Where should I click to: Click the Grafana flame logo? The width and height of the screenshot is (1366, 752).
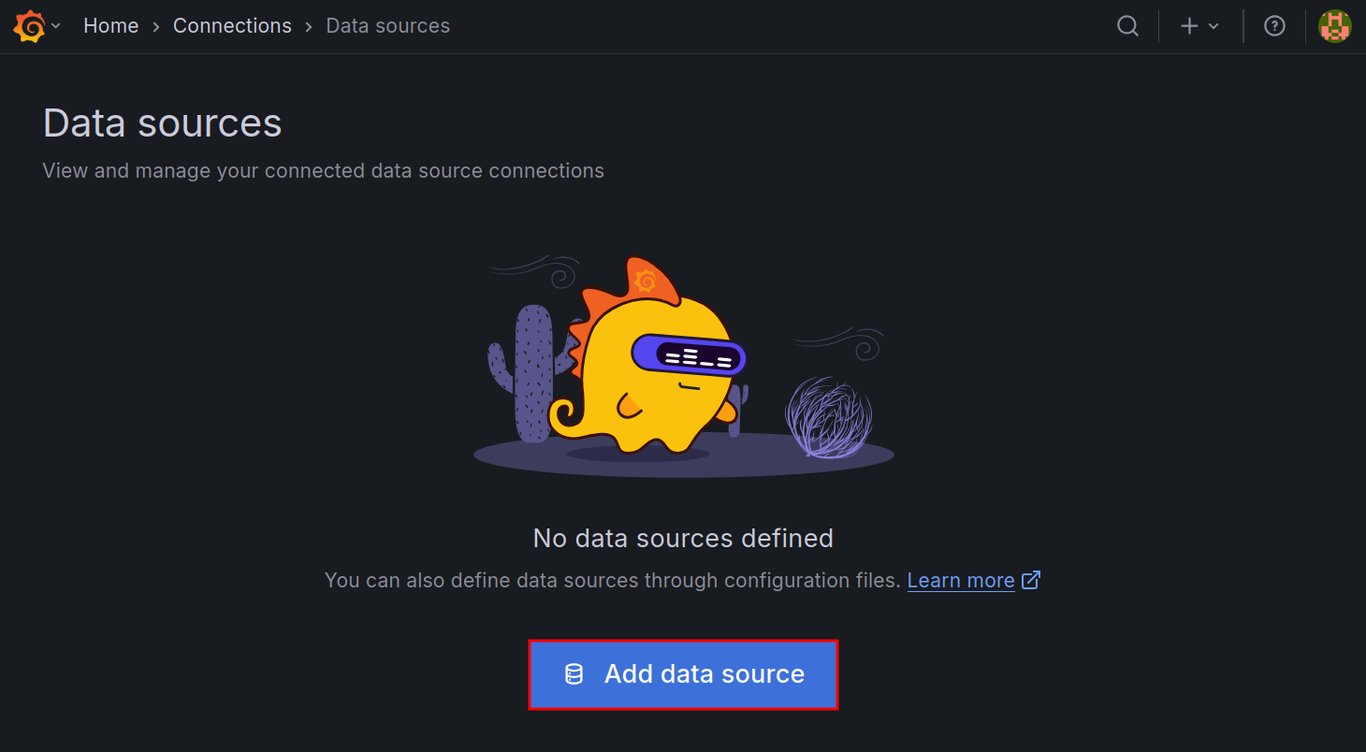(27, 25)
